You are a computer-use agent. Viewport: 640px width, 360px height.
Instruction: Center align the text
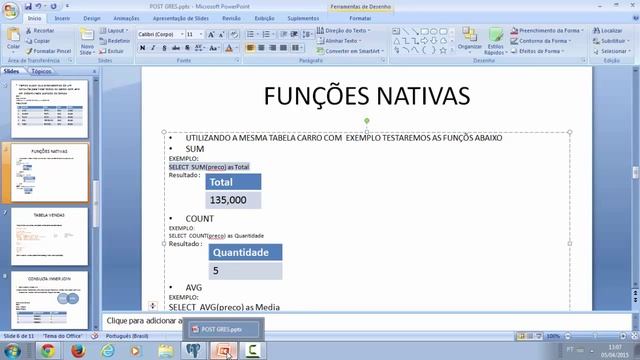[x=261, y=48]
